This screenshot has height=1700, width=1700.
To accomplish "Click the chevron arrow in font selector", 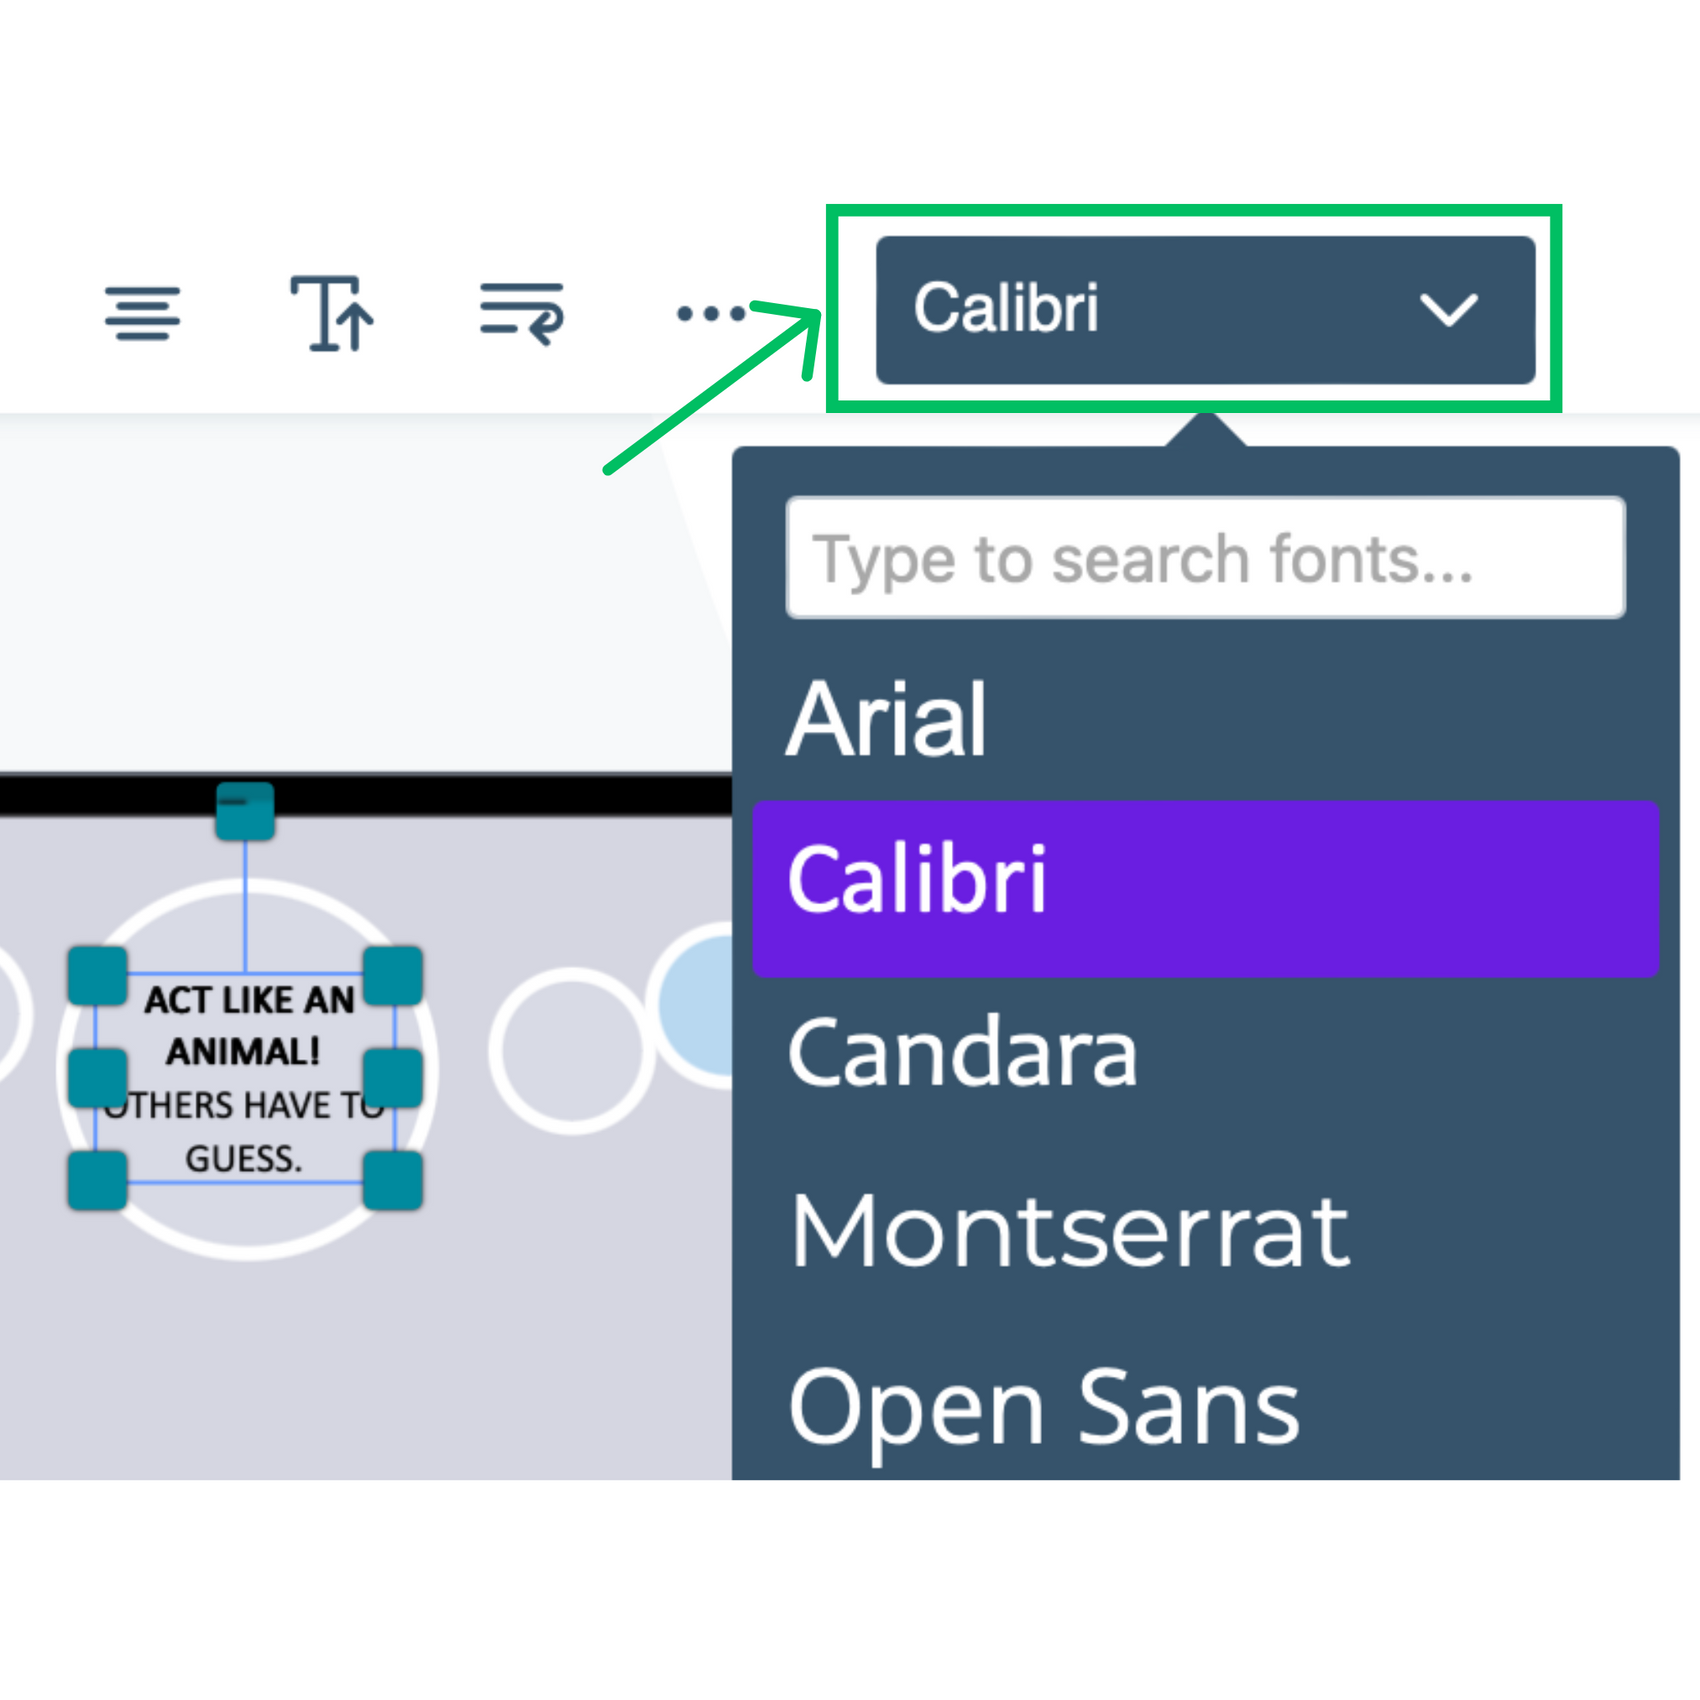I will click(x=1449, y=310).
